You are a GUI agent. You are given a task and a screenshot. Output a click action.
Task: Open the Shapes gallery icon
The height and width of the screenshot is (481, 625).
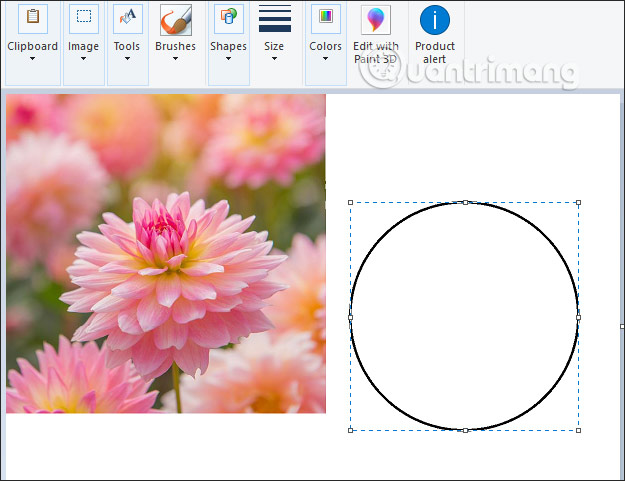(x=229, y=19)
